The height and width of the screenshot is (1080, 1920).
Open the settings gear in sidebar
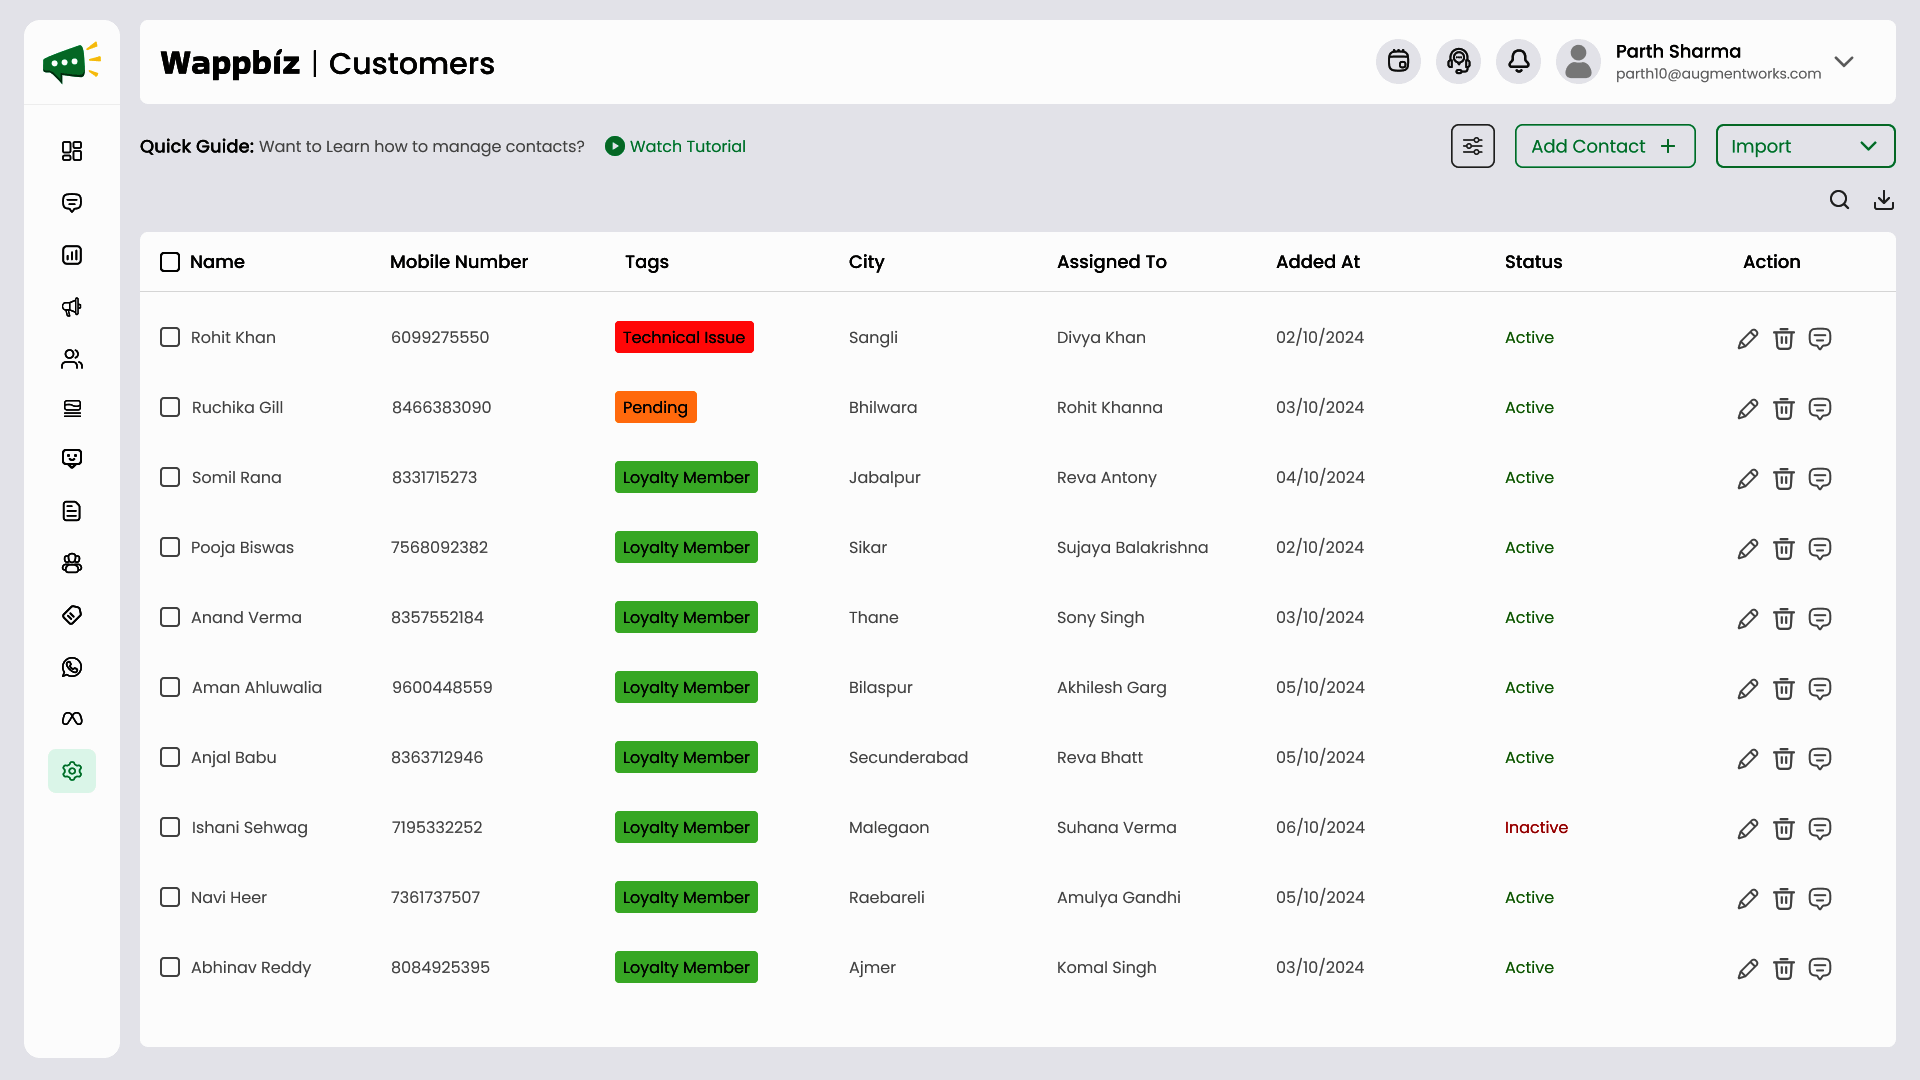pyautogui.click(x=72, y=771)
